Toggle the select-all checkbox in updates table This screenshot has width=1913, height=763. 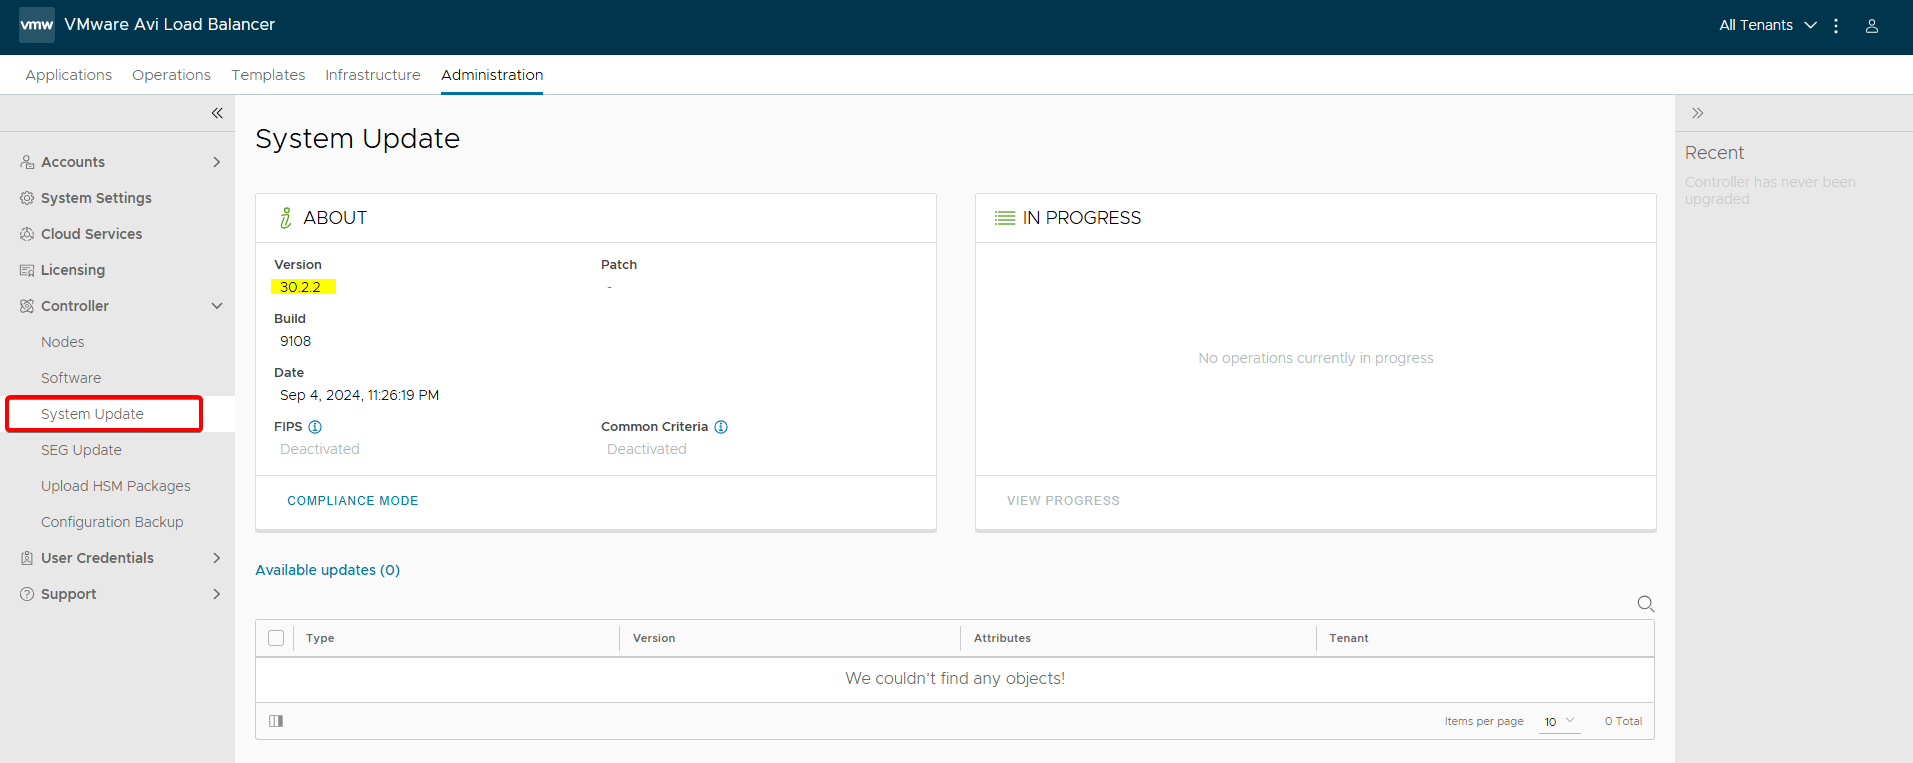[x=276, y=638]
